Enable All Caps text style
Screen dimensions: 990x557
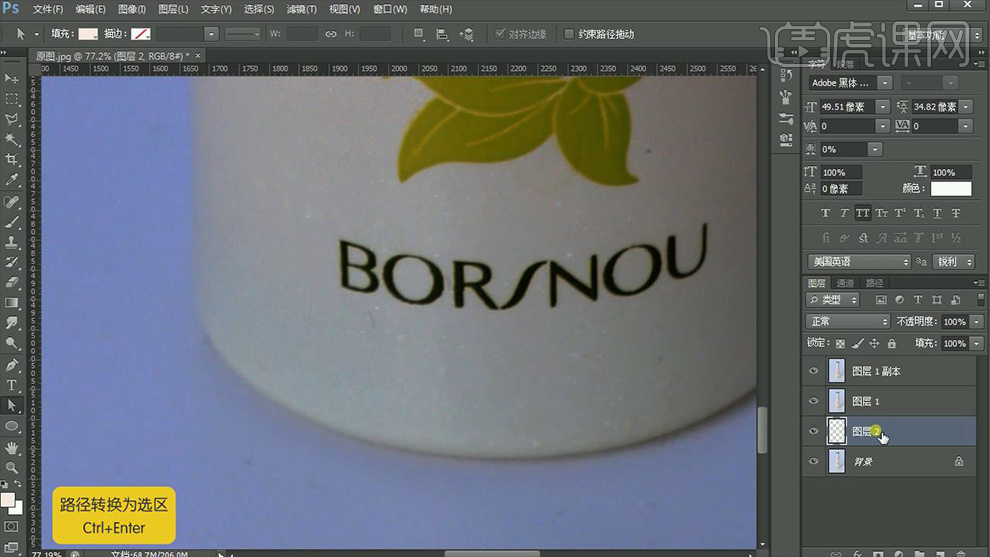pyautogui.click(x=862, y=213)
